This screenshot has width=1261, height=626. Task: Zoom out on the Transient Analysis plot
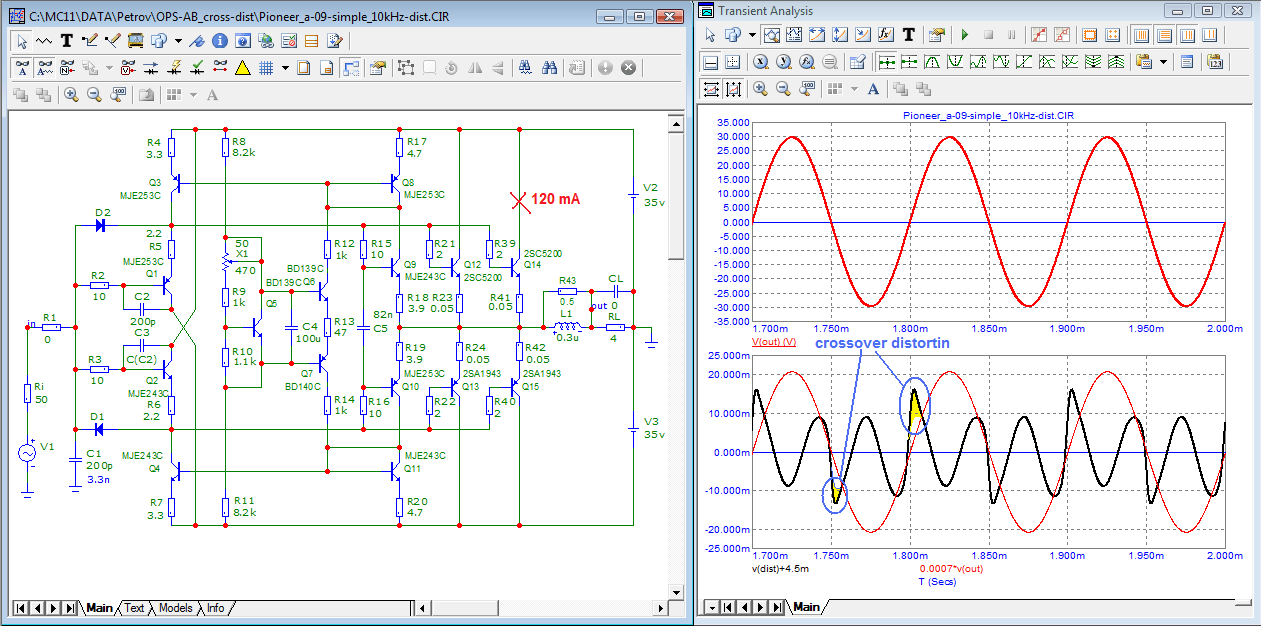pyautogui.click(x=784, y=89)
